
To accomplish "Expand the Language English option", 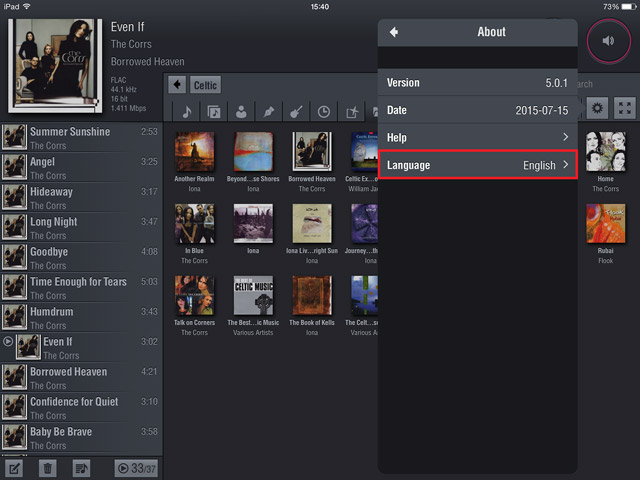I will [477, 164].
